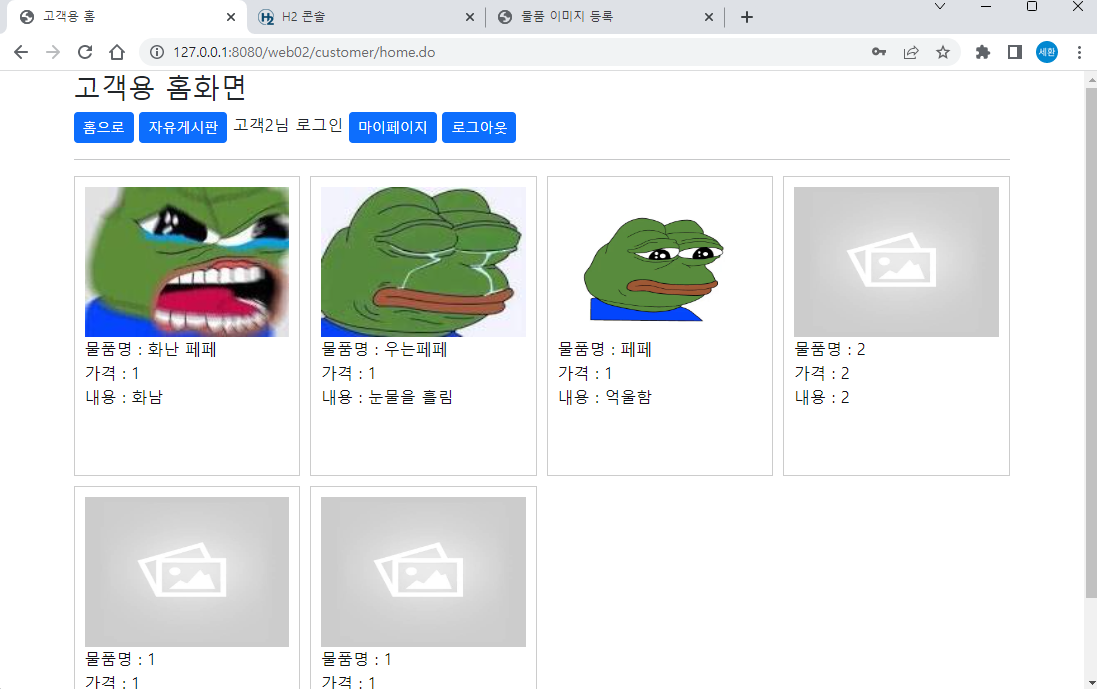Open Chrome three-dot menu
The width and height of the screenshot is (1097, 689).
coord(1079,52)
